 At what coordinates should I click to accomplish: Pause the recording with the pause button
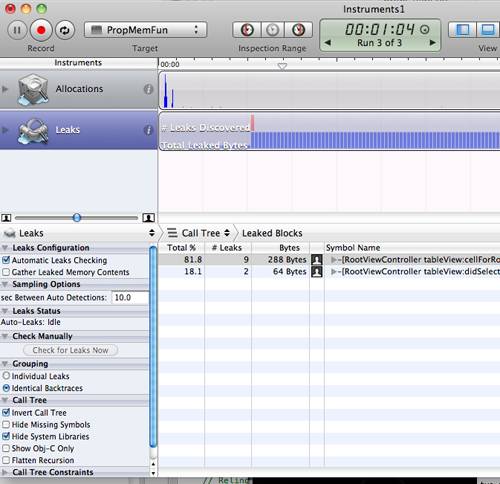pos(17,30)
